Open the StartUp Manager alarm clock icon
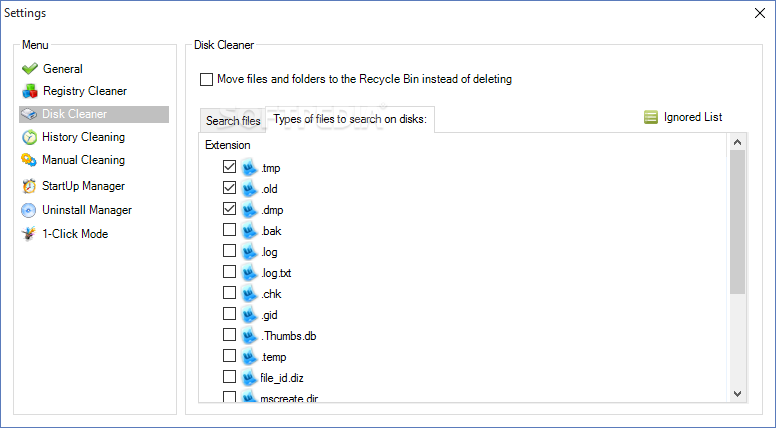 click(29, 186)
